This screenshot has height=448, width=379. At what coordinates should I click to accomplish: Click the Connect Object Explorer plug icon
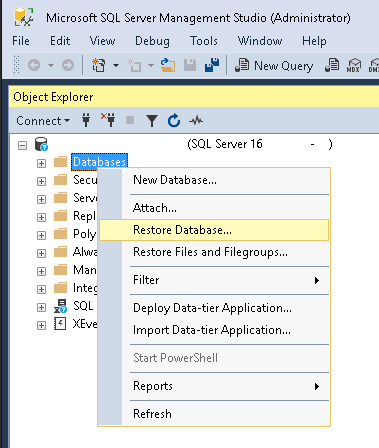[86, 120]
